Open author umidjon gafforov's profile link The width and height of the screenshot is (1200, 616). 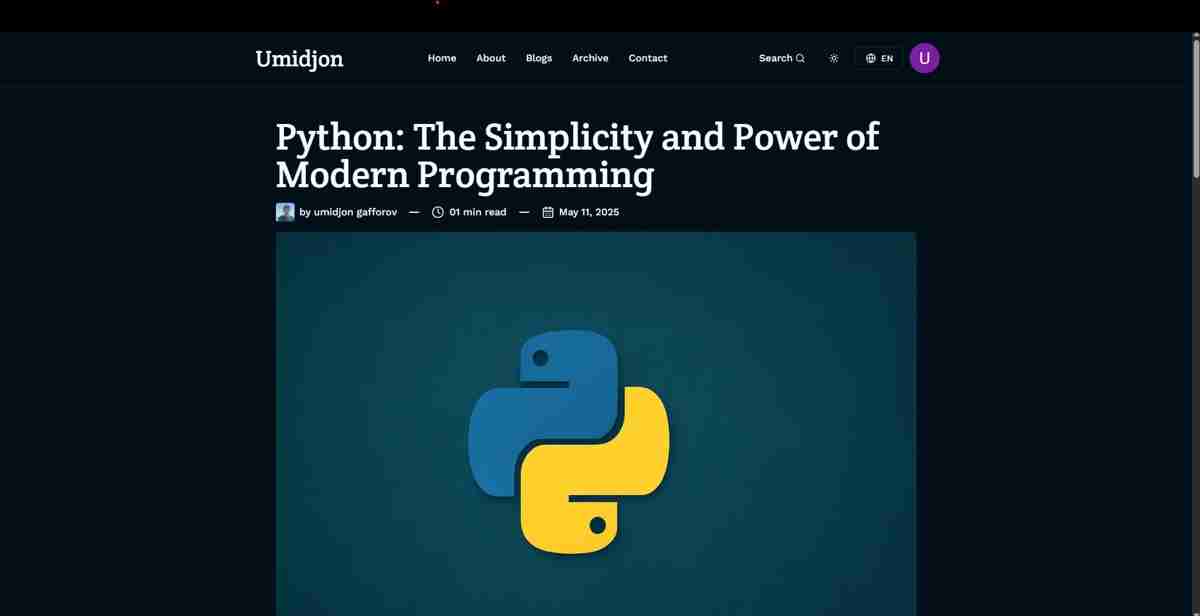[x=348, y=212]
